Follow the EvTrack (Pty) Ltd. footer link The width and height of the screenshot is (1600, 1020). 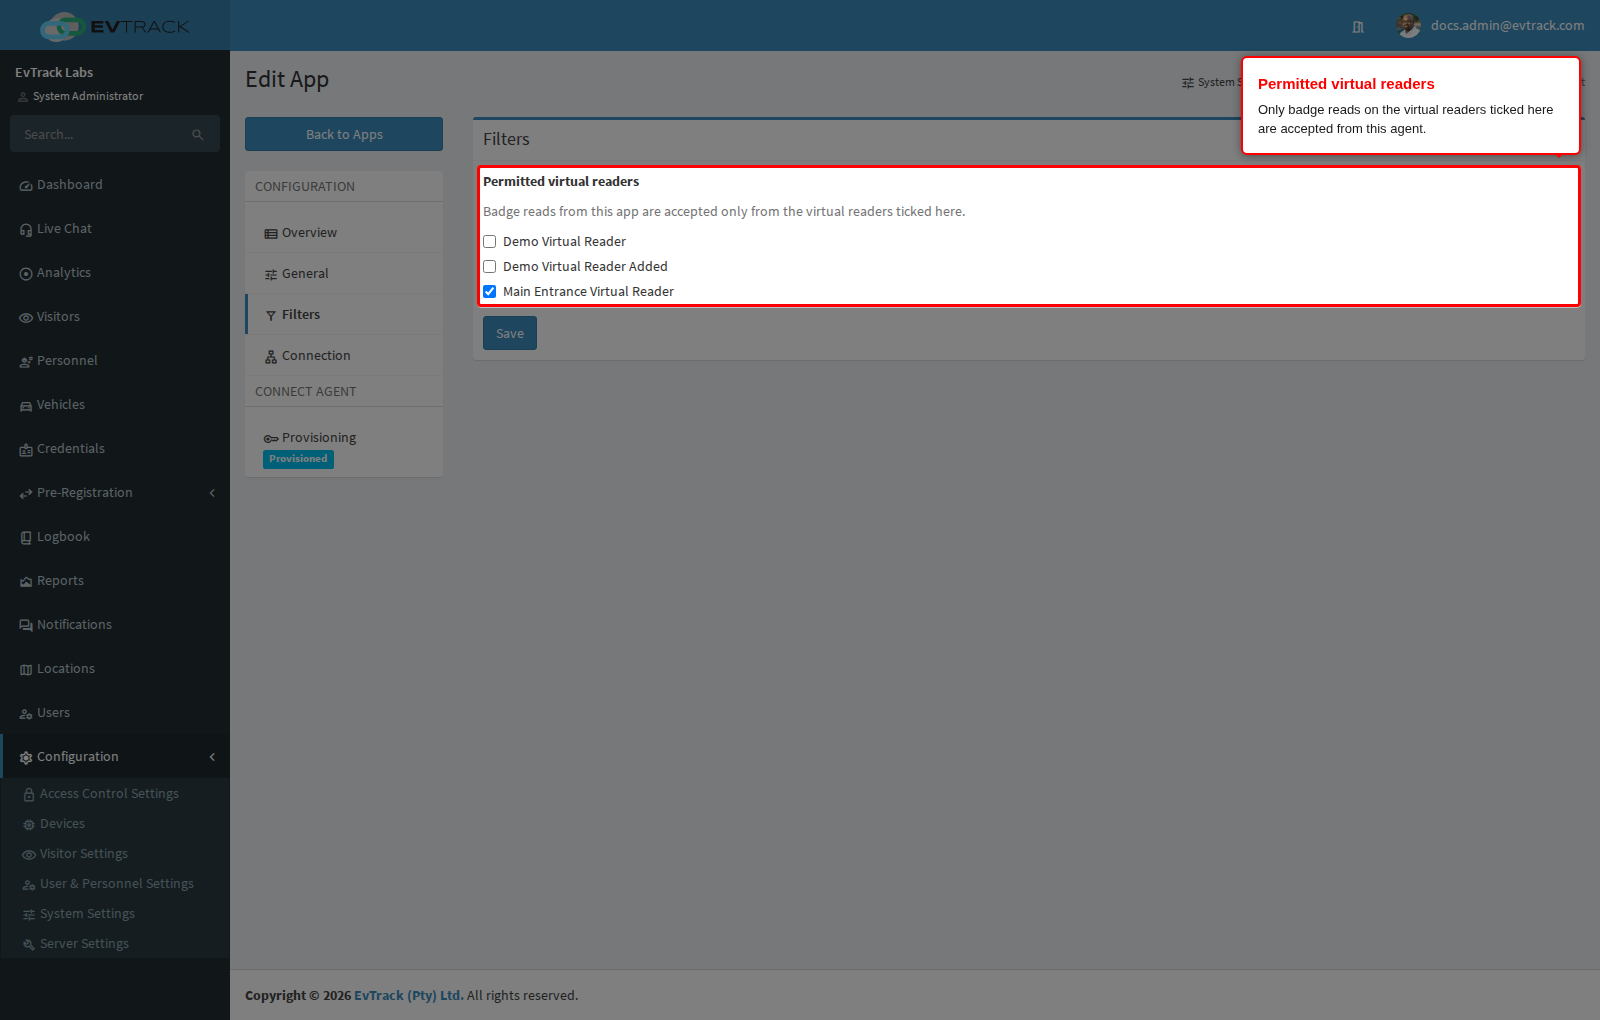coord(409,996)
